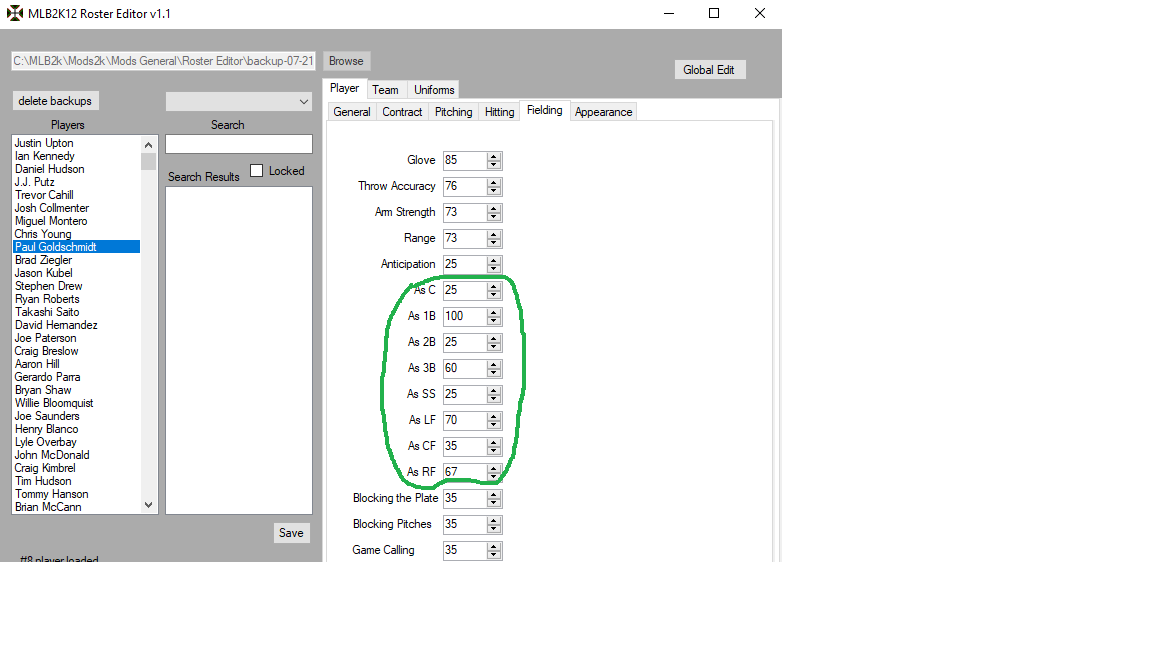Image resolution: width=1152 pixels, height=648 pixels.
Task: Adjust the Range spinner
Action: 494,239
